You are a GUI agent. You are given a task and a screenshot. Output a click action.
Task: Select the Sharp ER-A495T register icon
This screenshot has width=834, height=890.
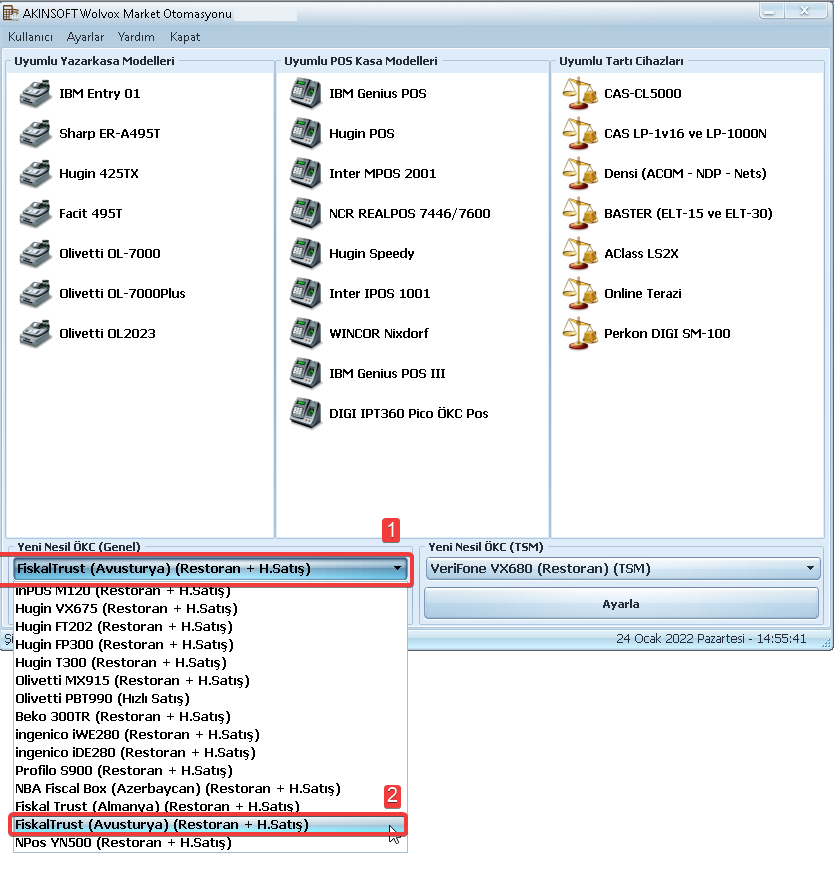(35, 133)
